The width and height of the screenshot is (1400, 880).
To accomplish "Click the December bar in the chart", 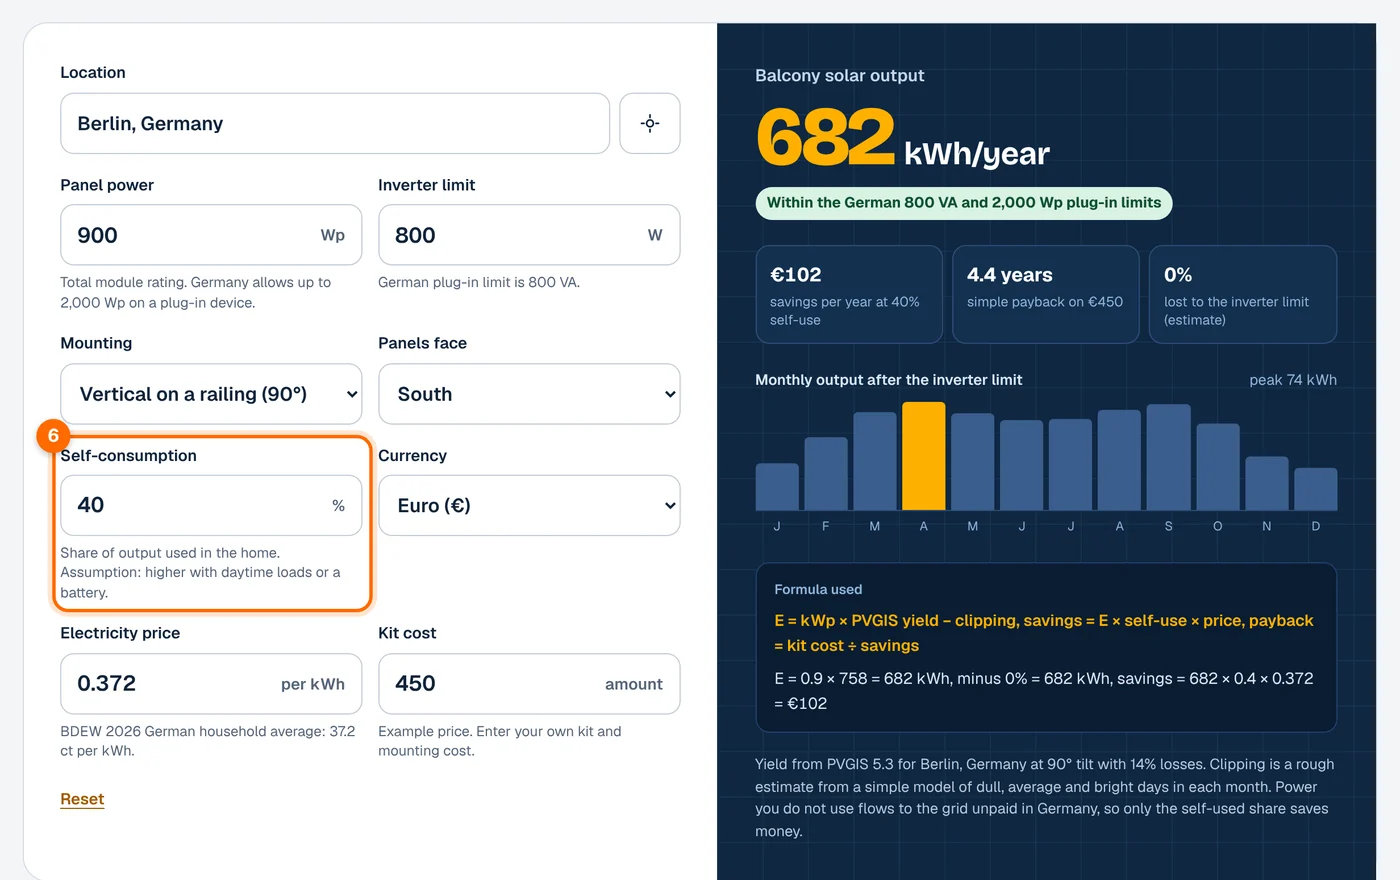I will 1315,489.
